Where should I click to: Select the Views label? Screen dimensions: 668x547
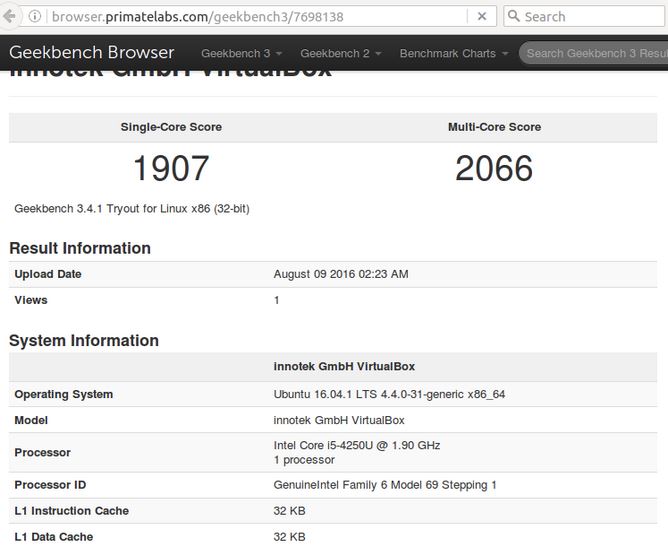31,300
